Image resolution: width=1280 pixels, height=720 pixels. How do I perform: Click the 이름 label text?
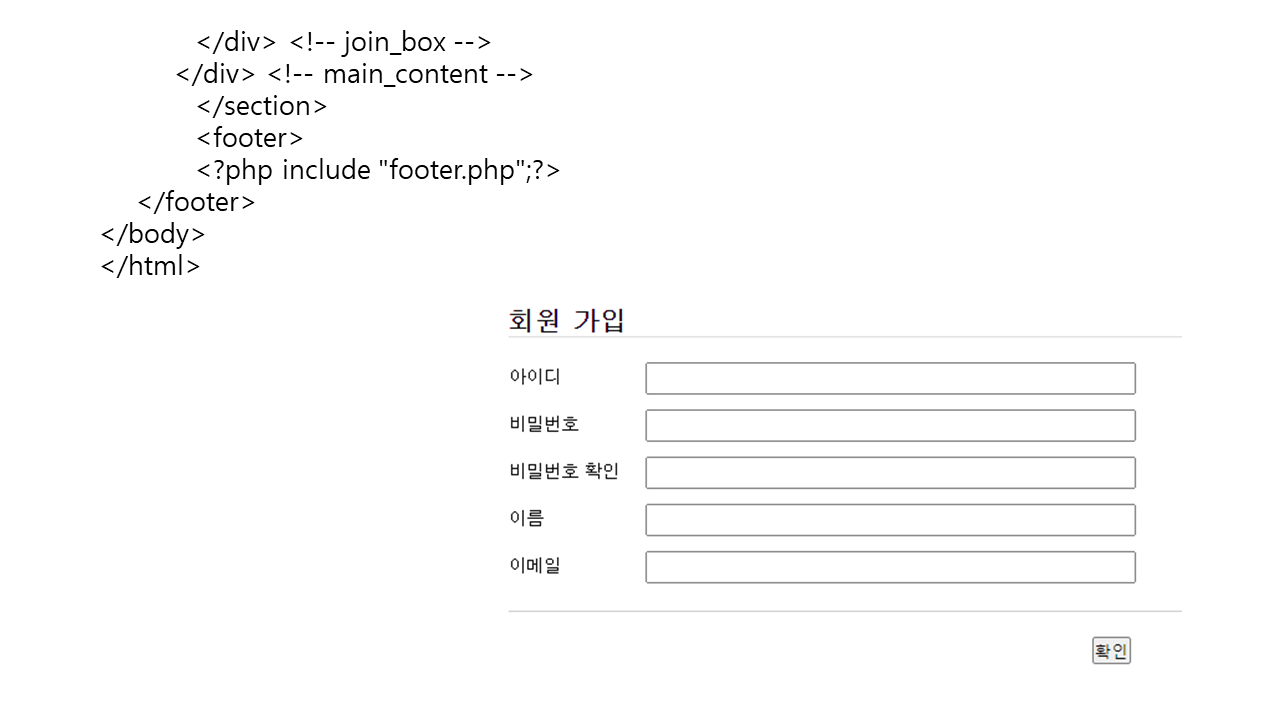click(x=527, y=518)
